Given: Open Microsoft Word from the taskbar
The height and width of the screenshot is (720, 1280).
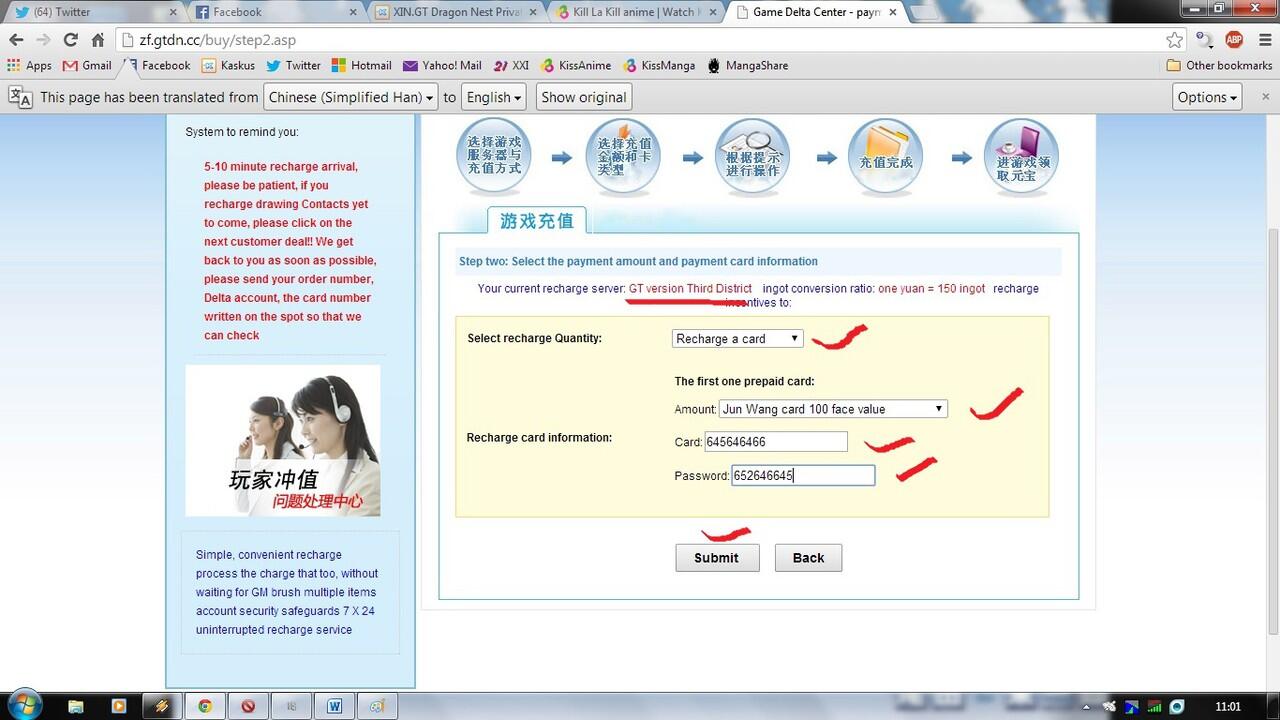Looking at the screenshot, I should 335,705.
